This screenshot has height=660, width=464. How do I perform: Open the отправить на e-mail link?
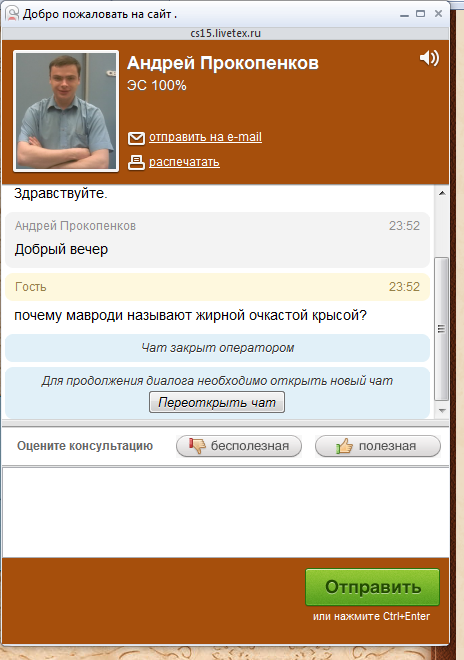[x=205, y=137]
